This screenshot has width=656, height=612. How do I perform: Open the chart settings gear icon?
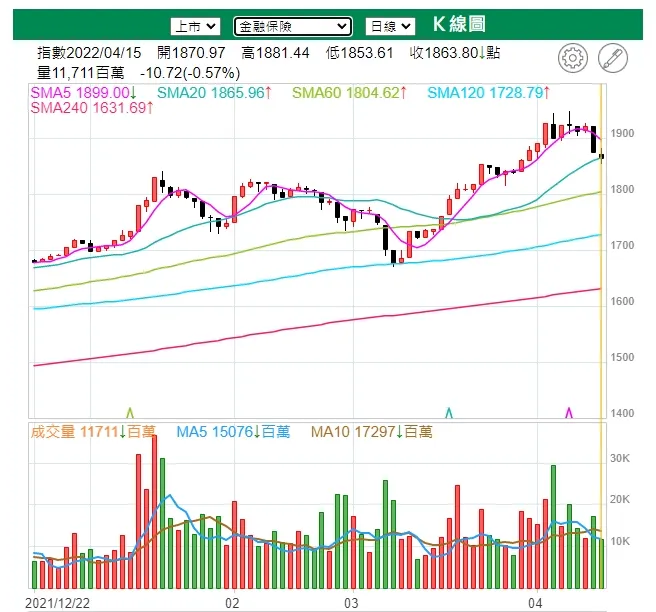coord(572,58)
